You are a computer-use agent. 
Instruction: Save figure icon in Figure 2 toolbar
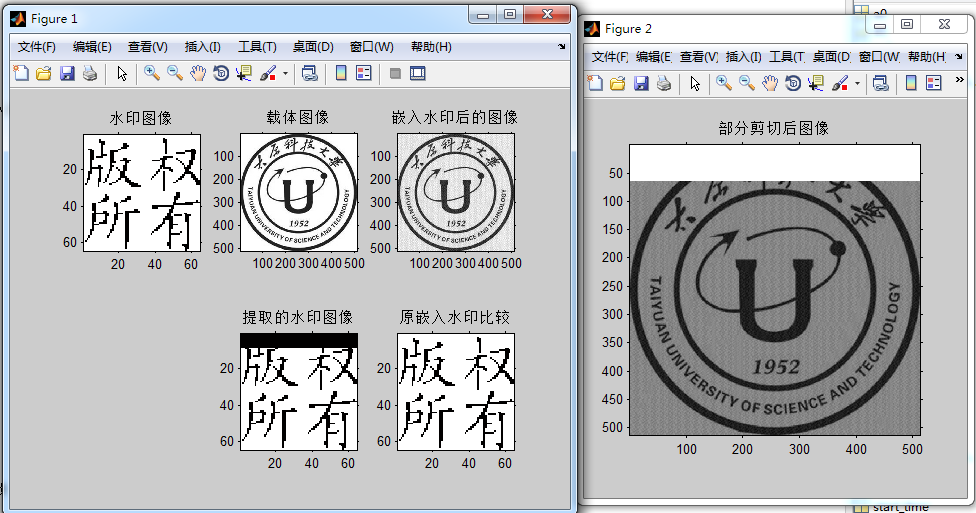tap(641, 83)
